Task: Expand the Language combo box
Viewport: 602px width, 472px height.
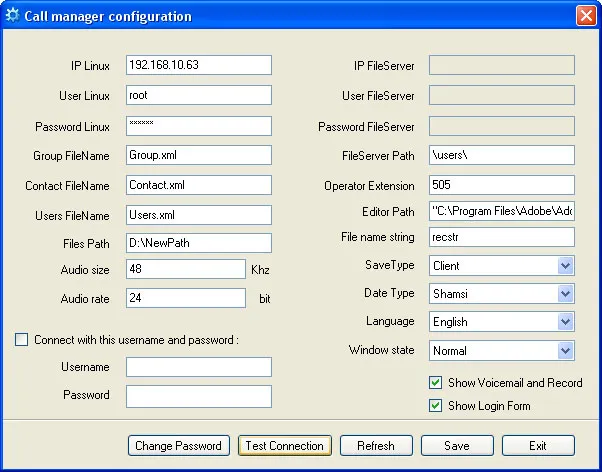Action: (x=565, y=322)
